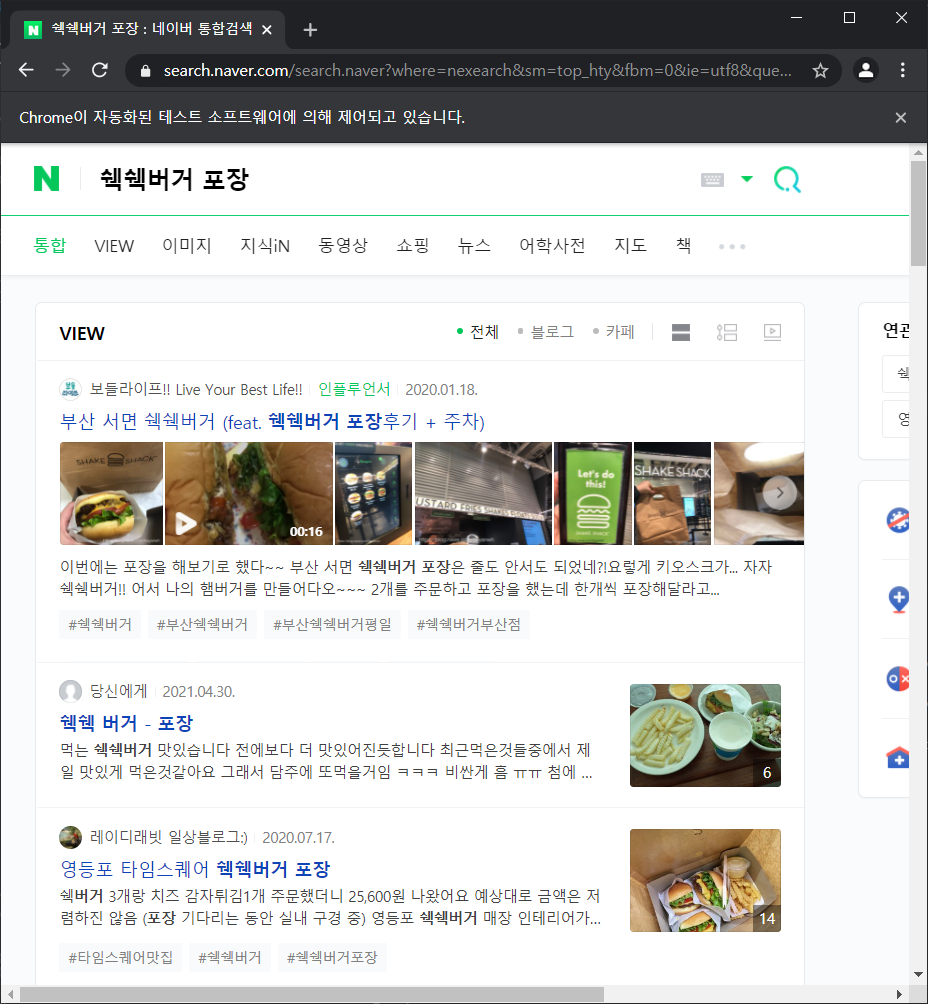Open the Chrome profile avatar icon
Image resolution: width=928 pixels, height=1004 pixels.
[866, 70]
